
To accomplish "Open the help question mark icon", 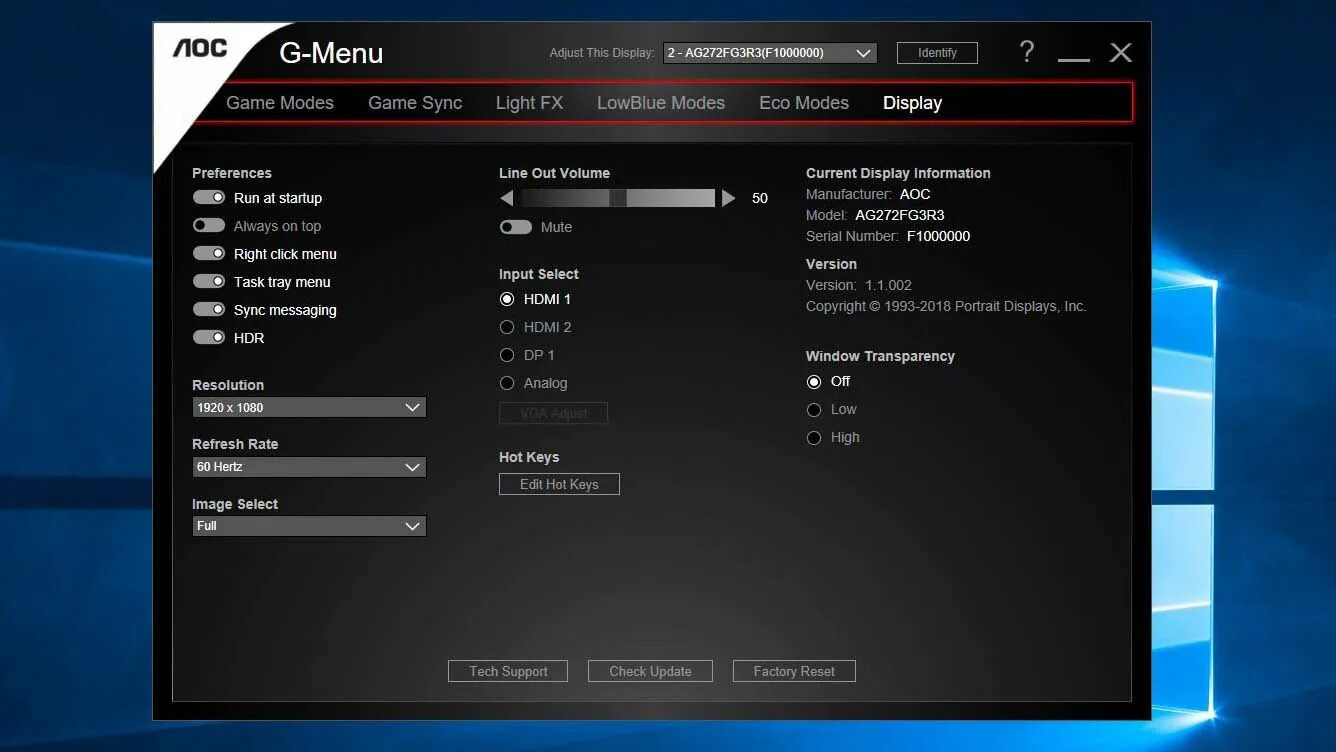I will click(1027, 52).
